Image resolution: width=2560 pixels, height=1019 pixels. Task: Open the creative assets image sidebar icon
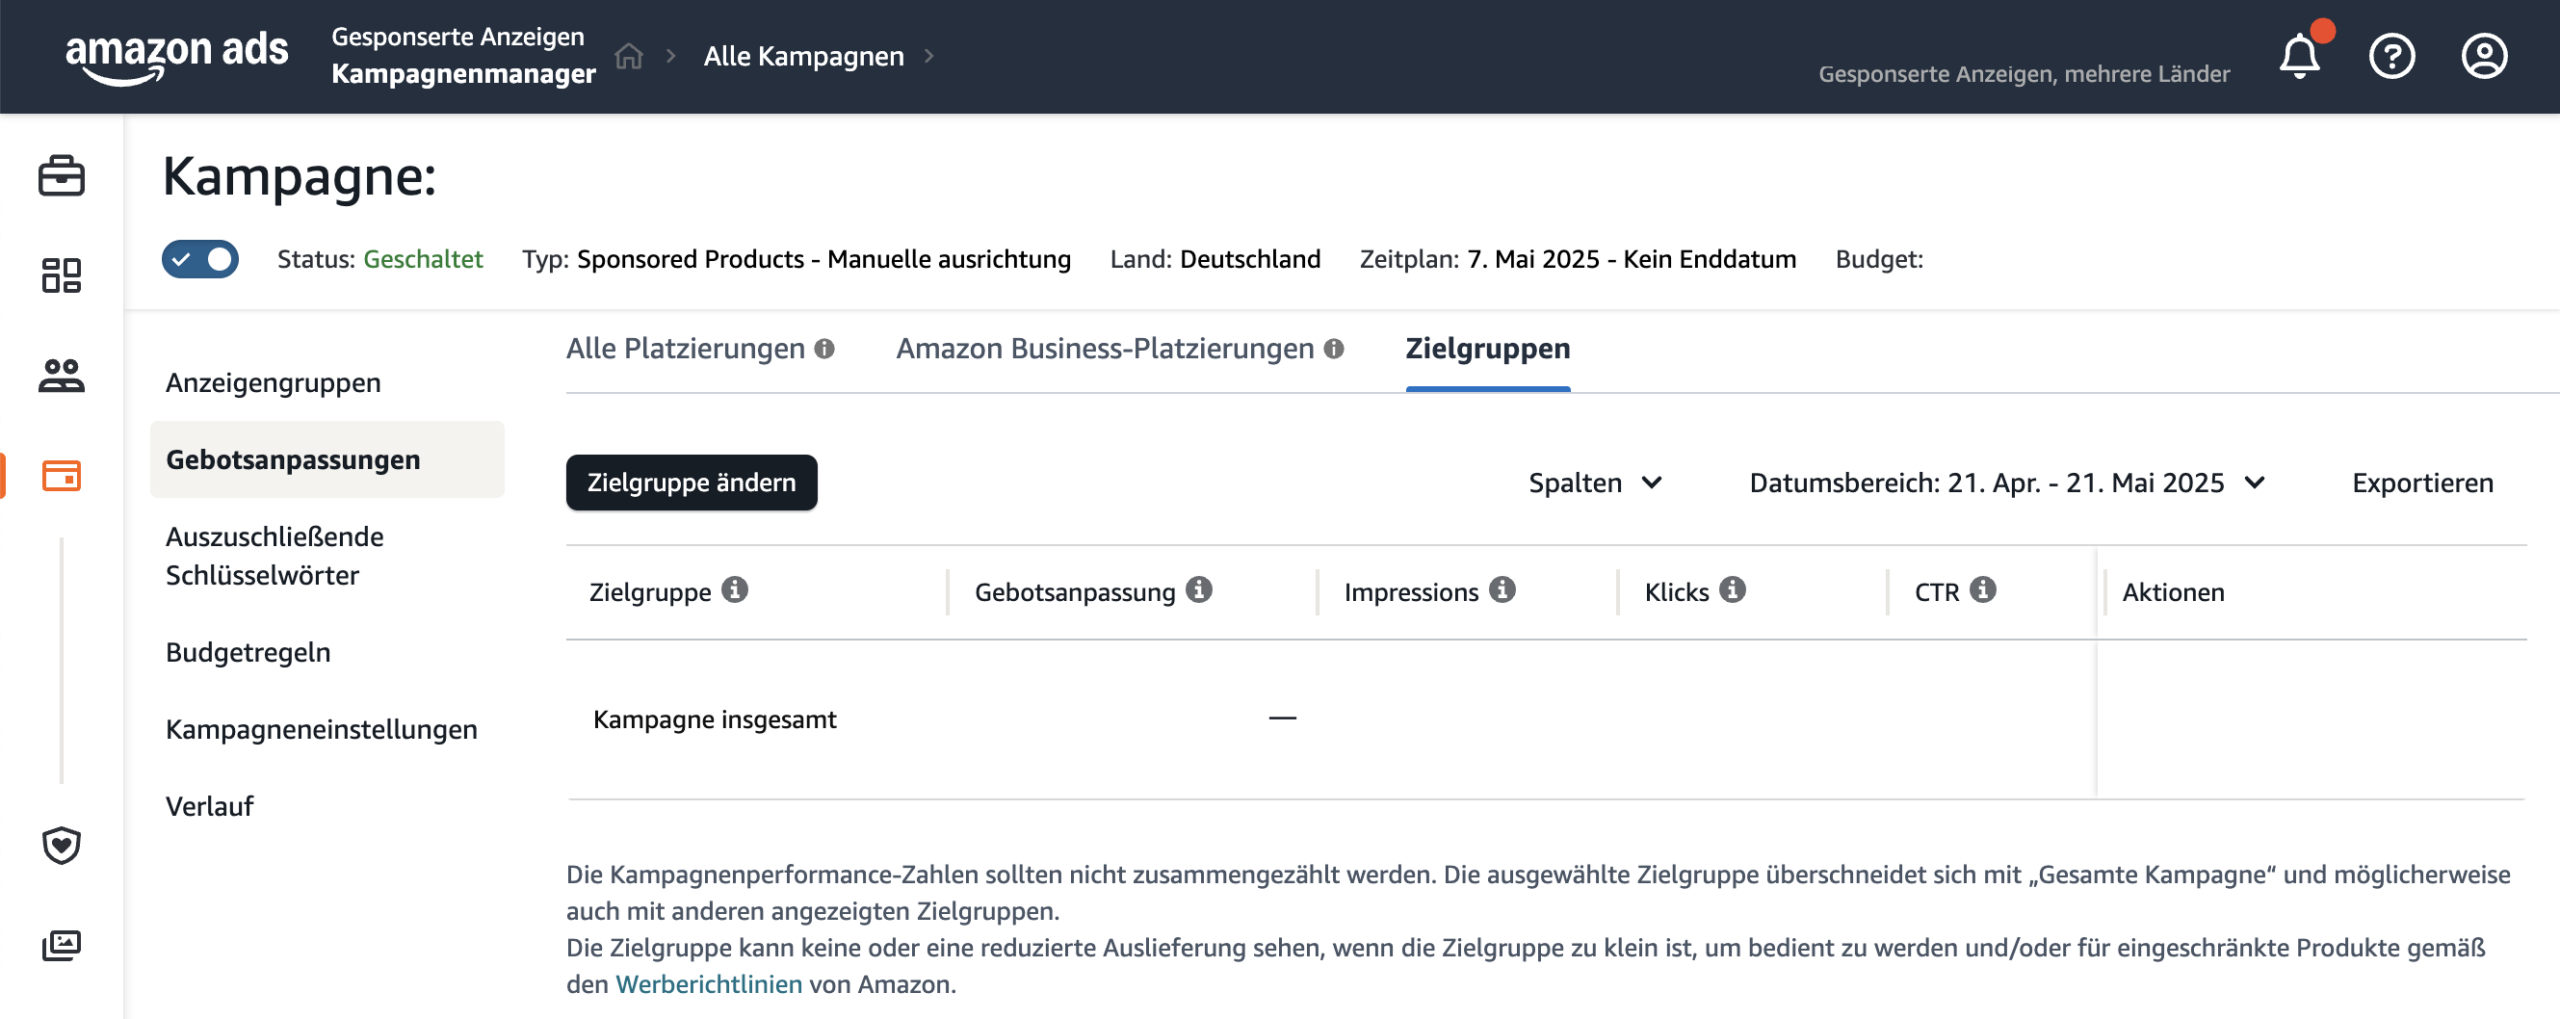coord(62,944)
